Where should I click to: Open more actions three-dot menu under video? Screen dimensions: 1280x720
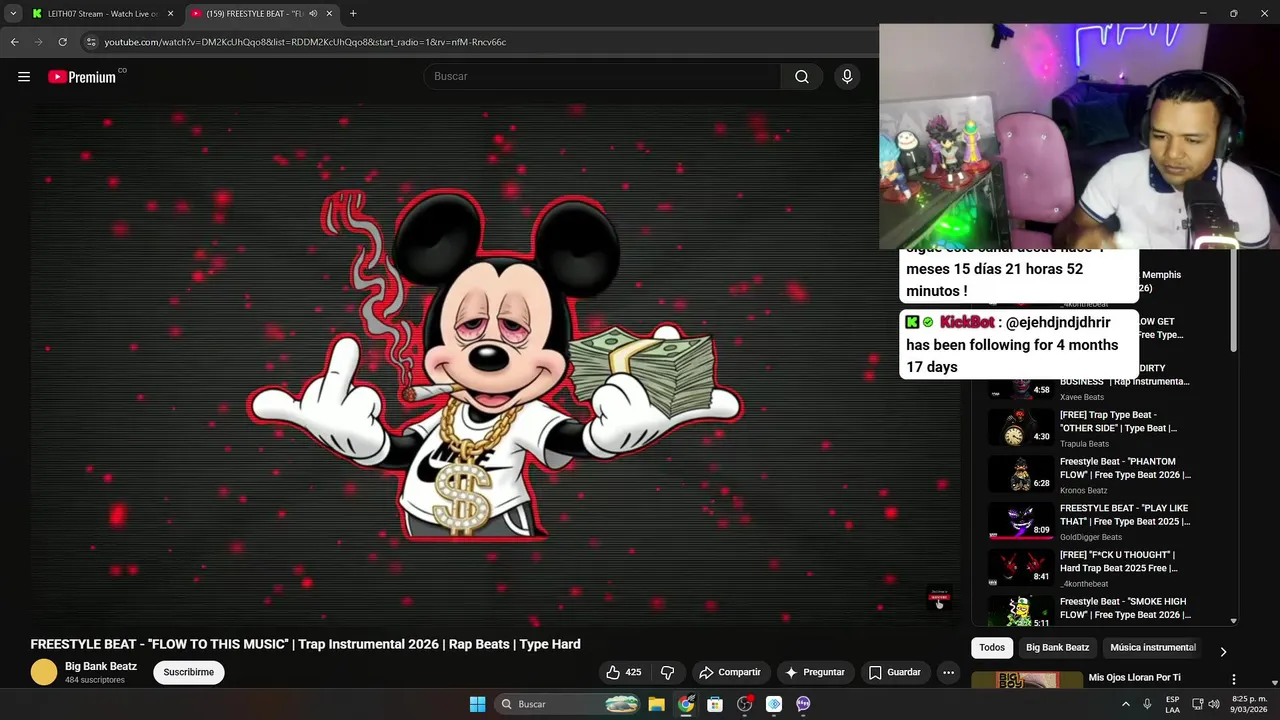coord(948,672)
